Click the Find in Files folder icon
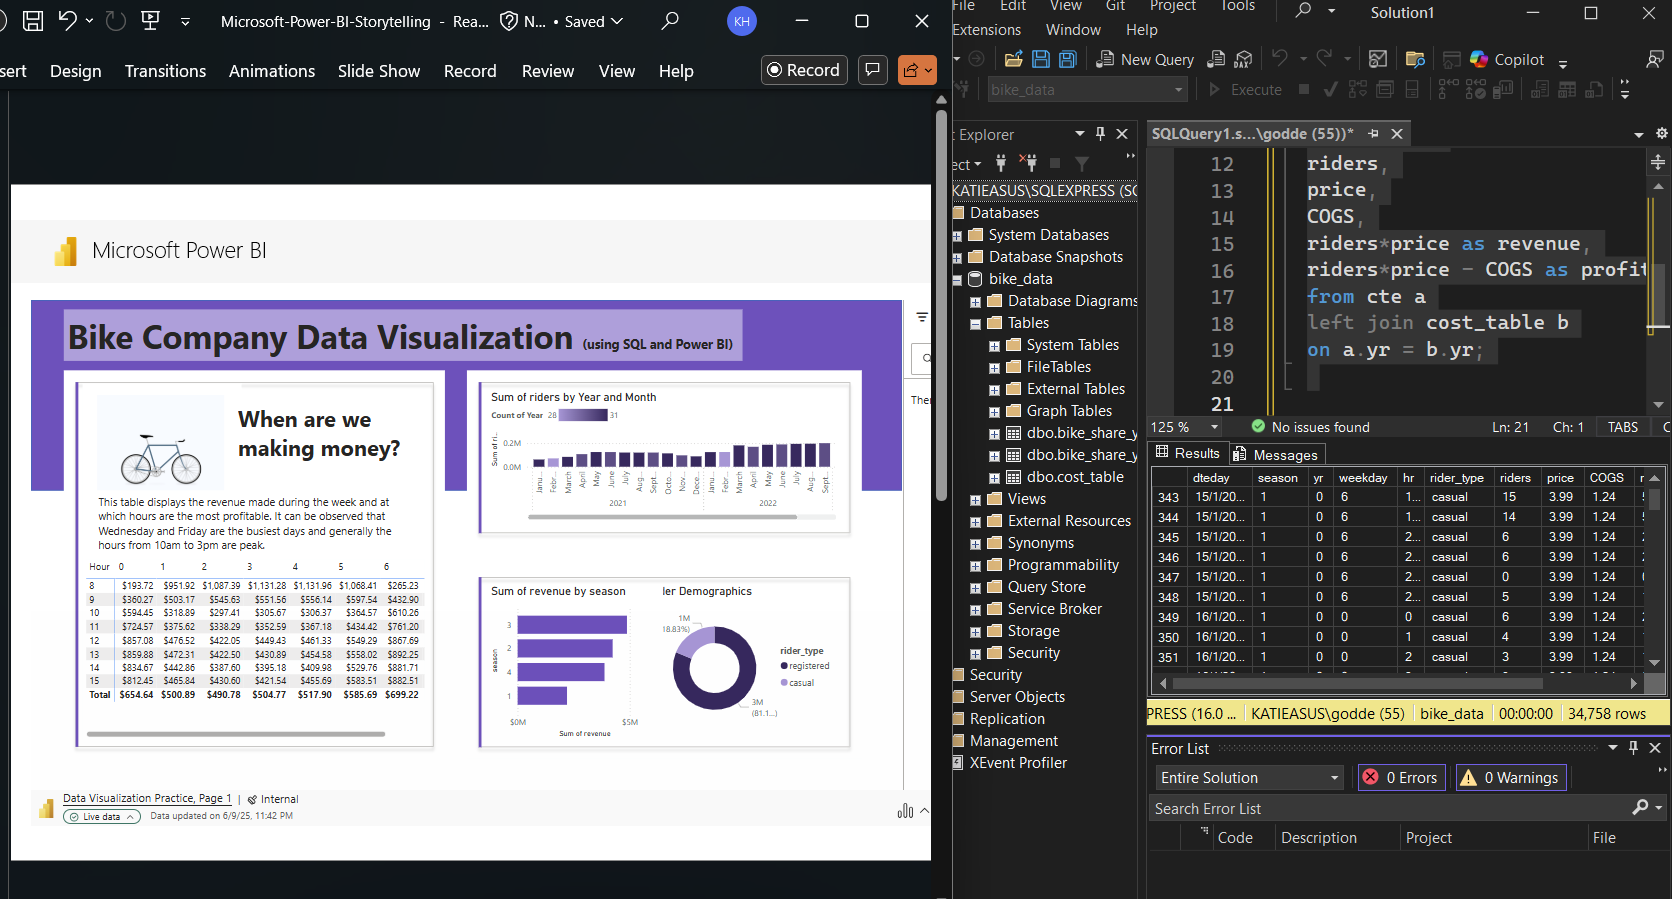 [x=1414, y=59]
